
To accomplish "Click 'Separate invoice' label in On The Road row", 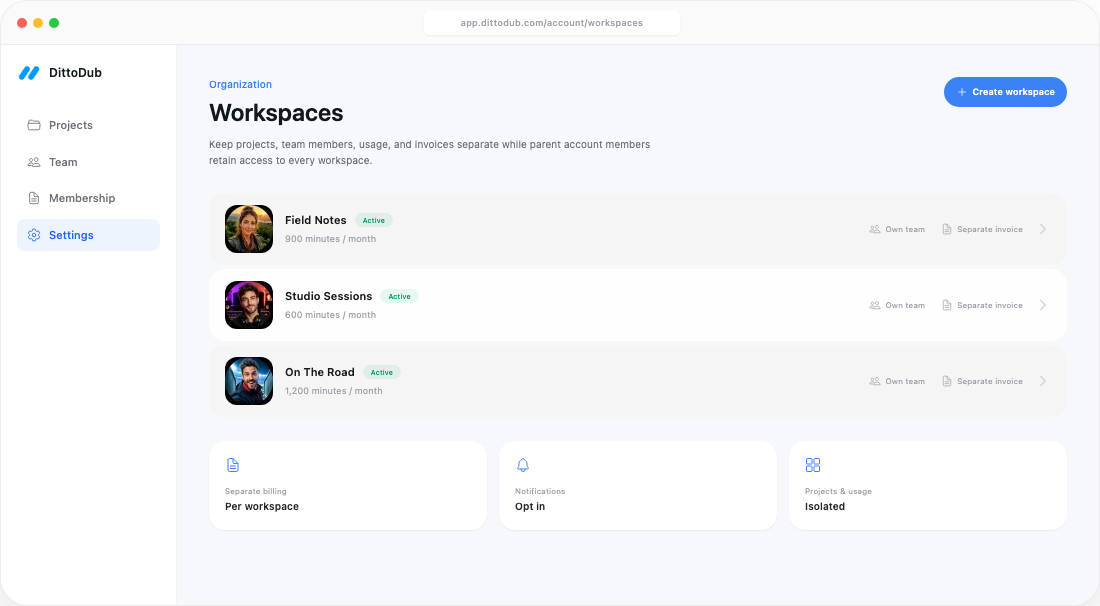I will click(990, 382).
